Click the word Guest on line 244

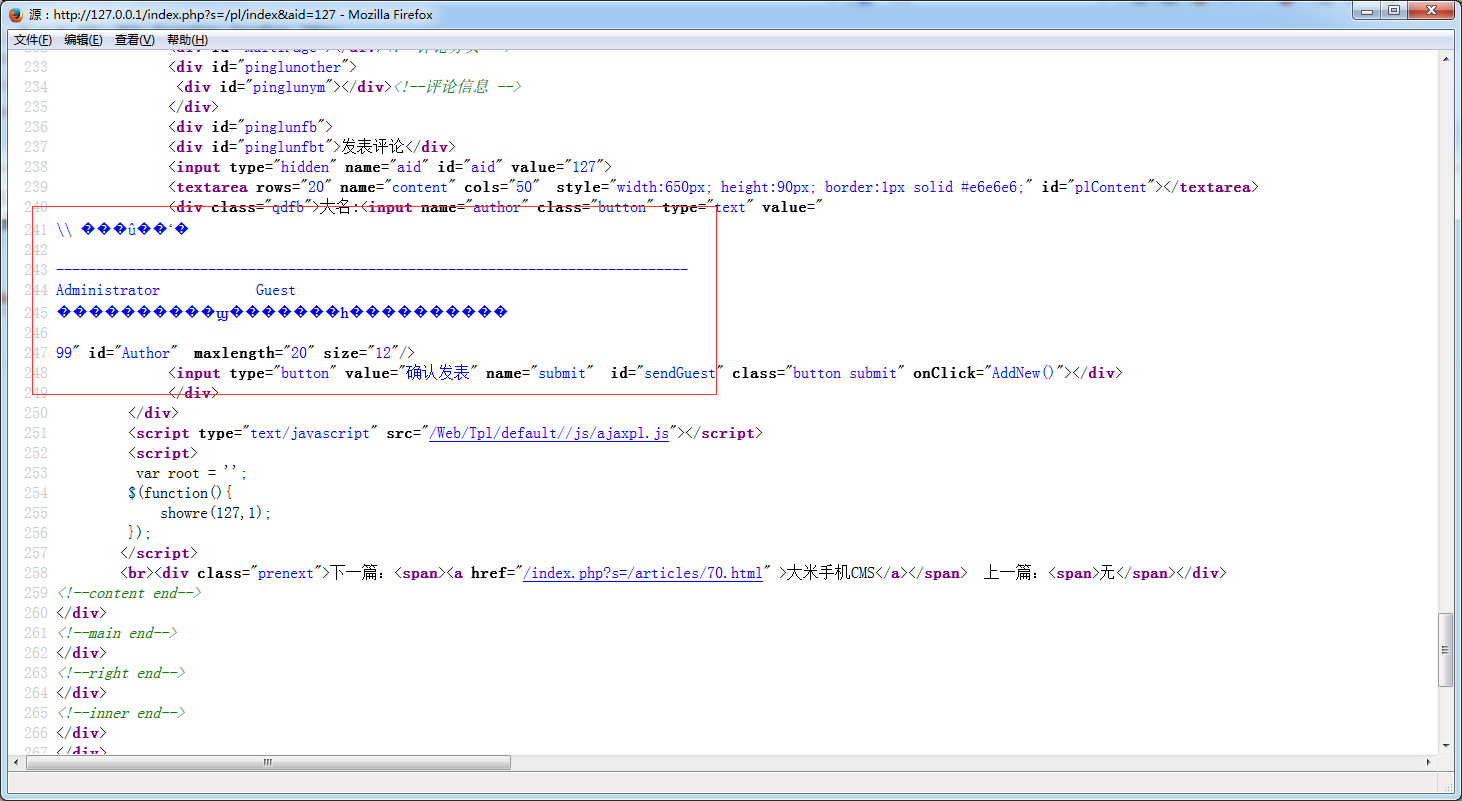tap(276, 290)
